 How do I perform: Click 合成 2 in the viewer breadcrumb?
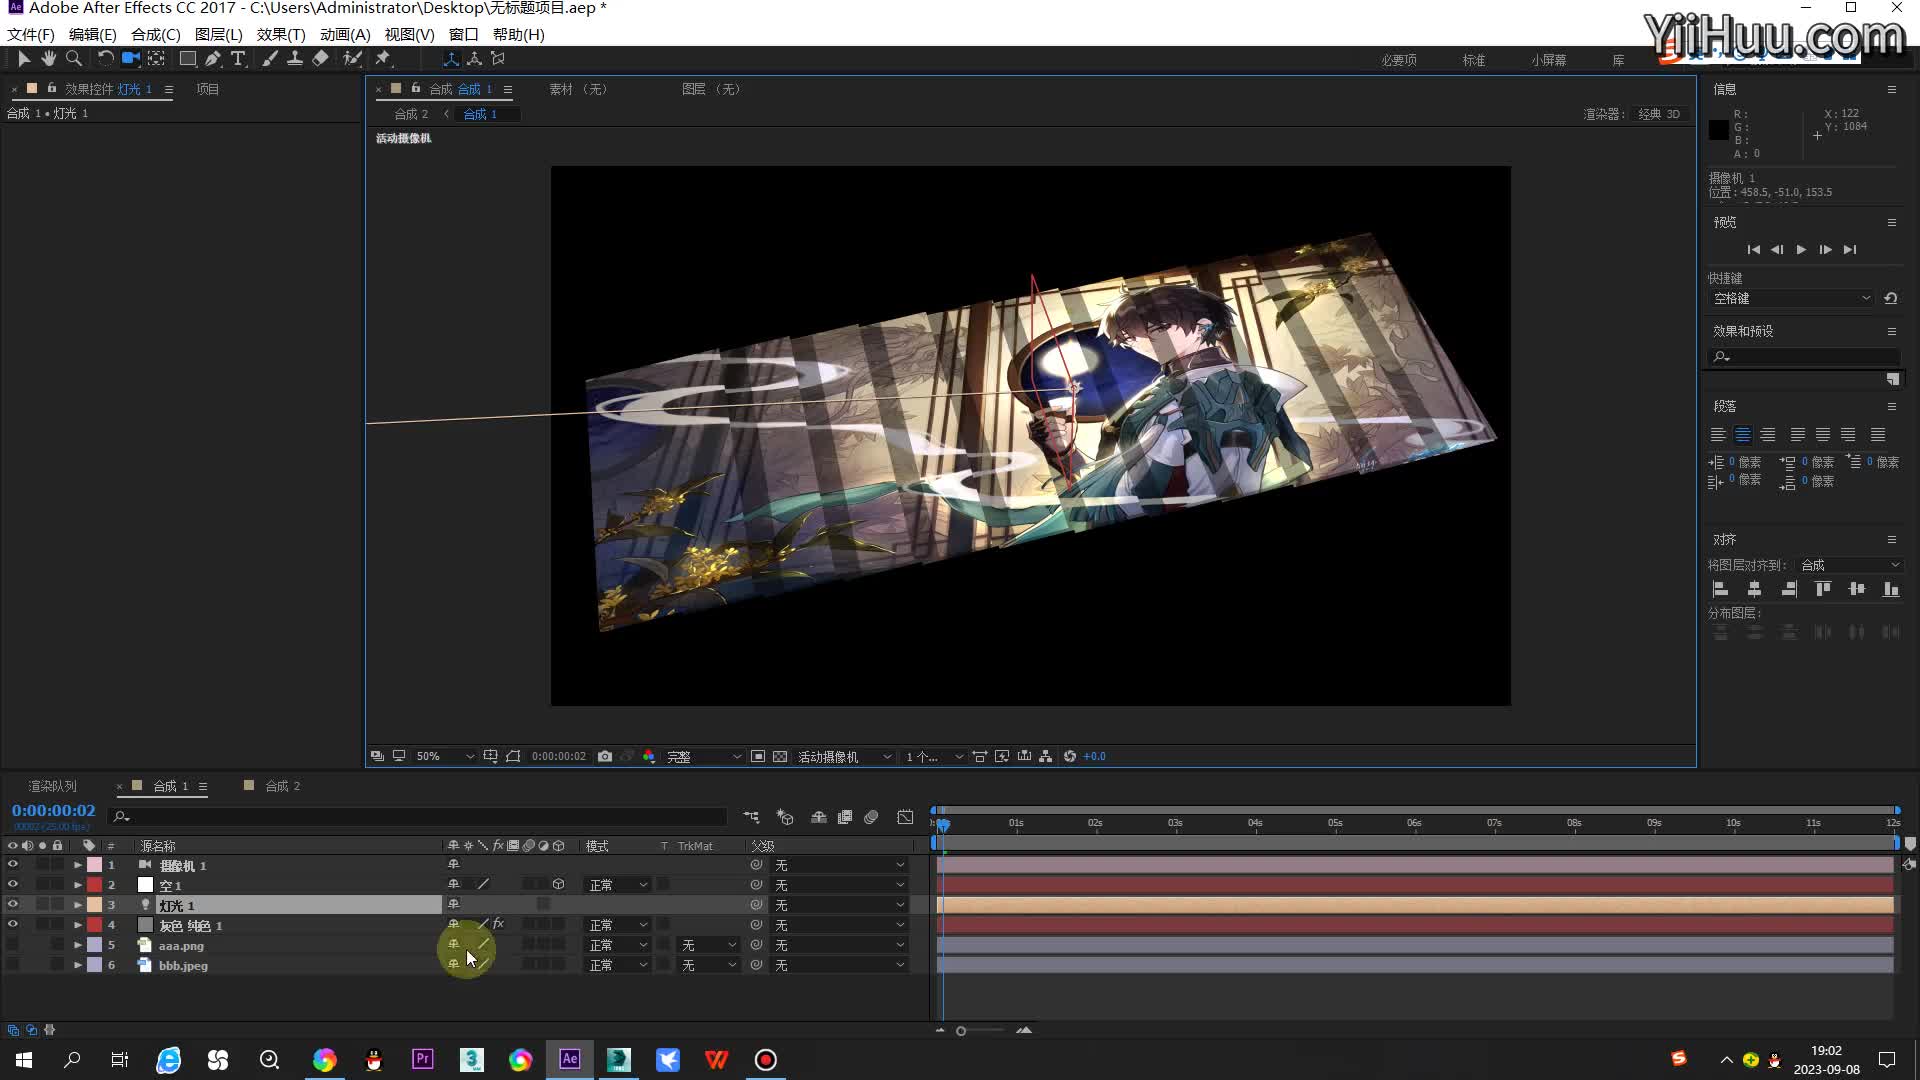point(411,114)
